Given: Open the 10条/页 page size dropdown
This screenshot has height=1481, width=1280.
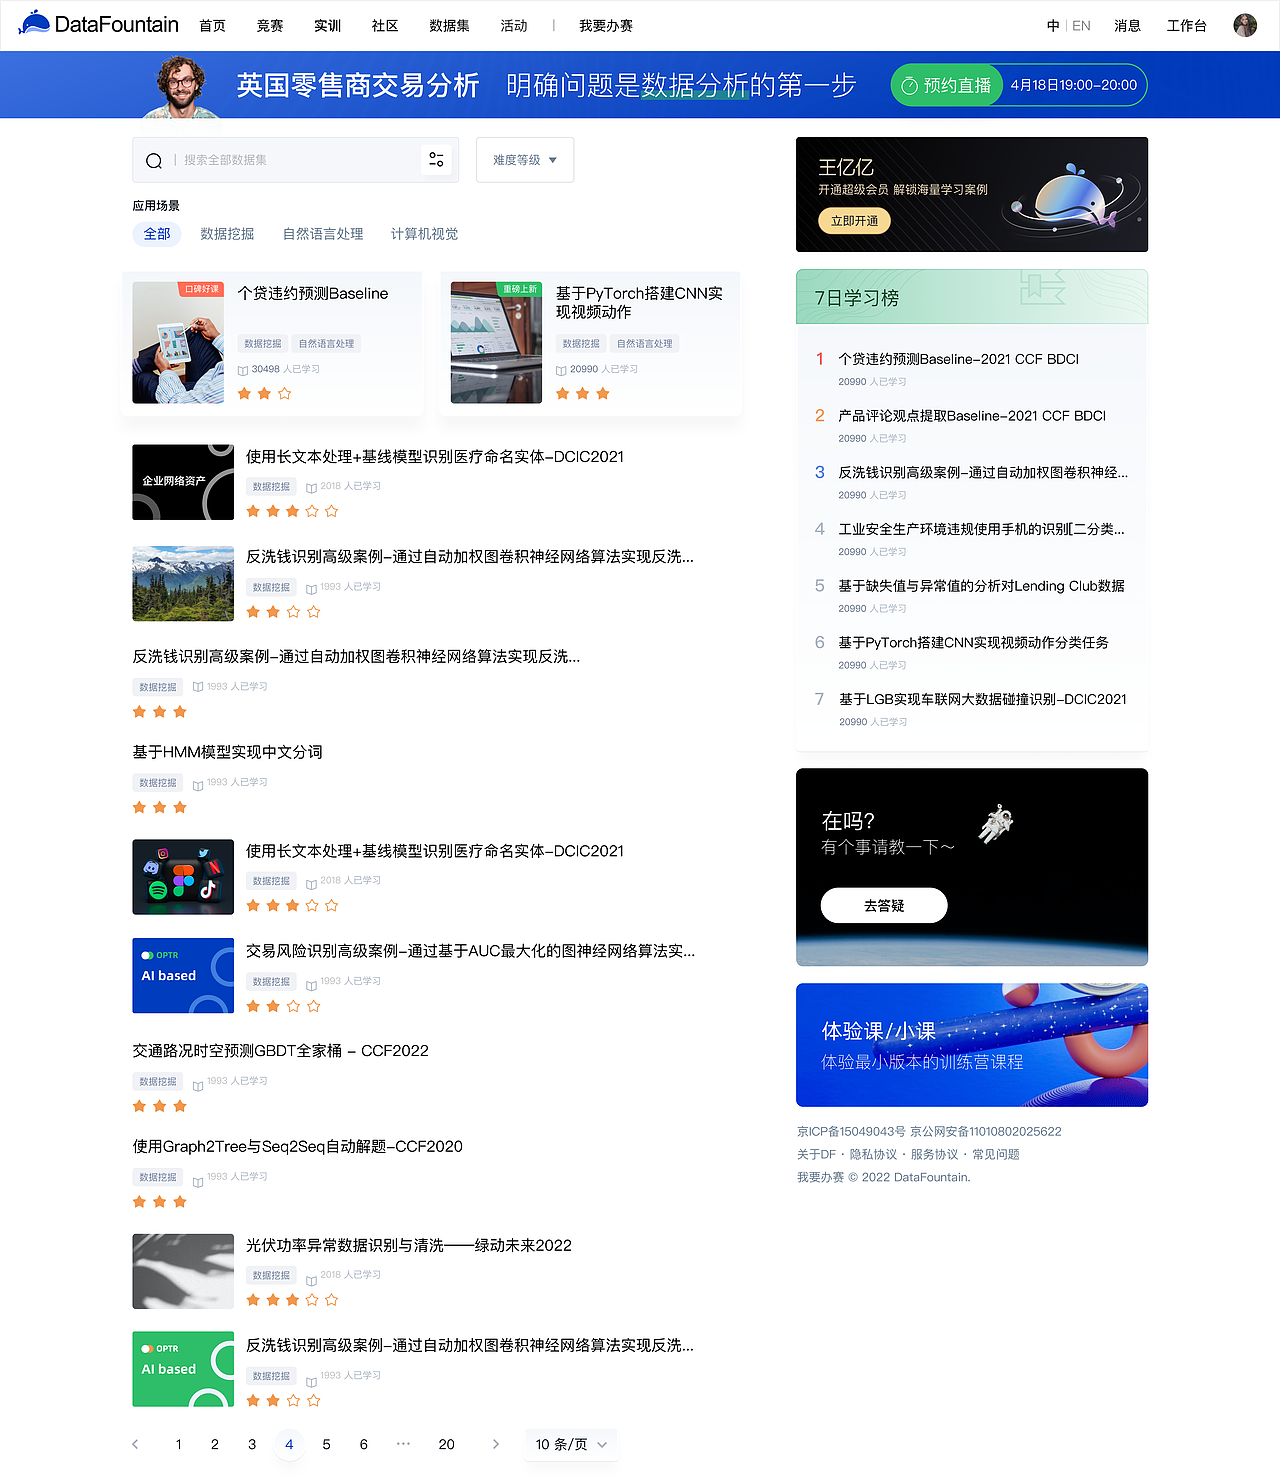Looking at the screenshot, I should click(x=571, y=1444).
